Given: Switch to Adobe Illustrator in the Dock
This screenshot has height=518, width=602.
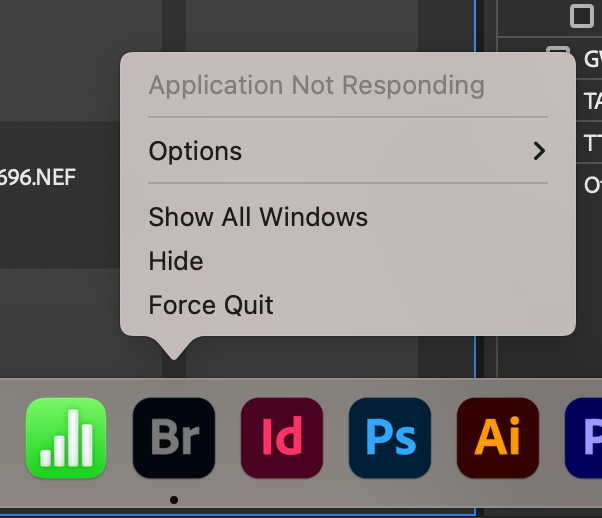Looking at the screenshot, I should pos(498,438).
